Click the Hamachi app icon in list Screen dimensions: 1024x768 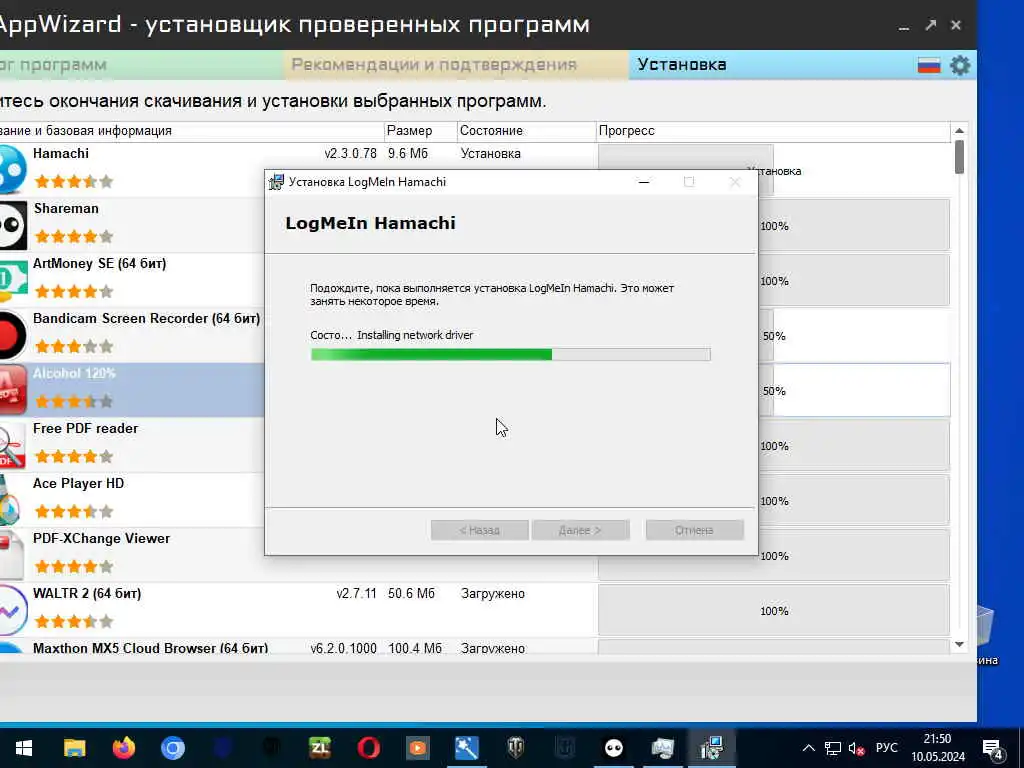12,169
